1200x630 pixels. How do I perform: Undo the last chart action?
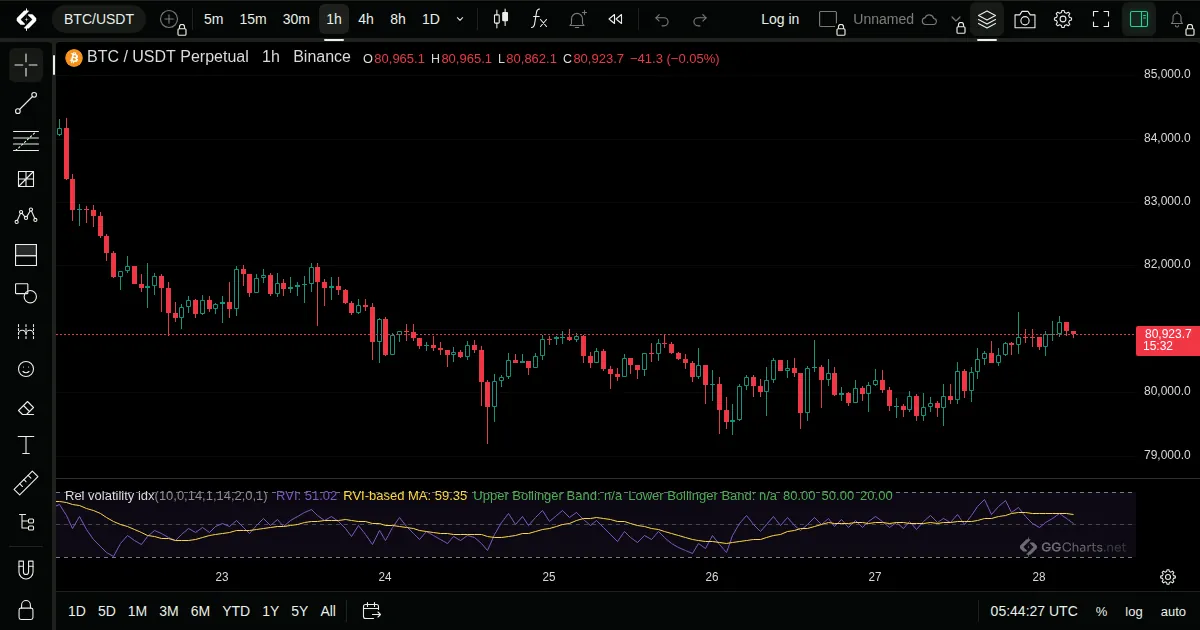point(662,19)
